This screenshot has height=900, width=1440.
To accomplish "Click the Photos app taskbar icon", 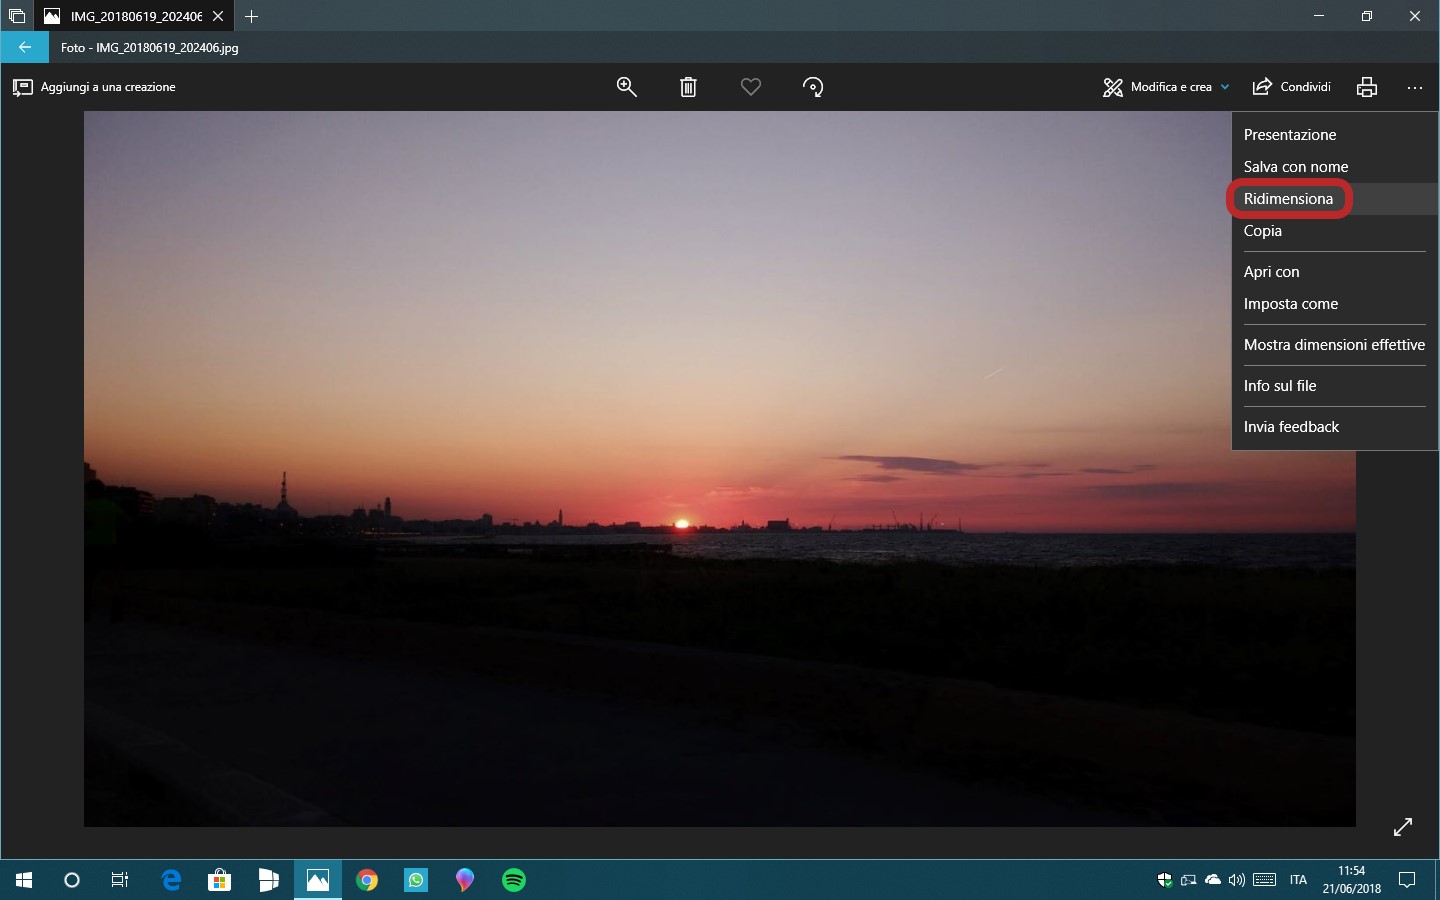I will coord(318,880).
